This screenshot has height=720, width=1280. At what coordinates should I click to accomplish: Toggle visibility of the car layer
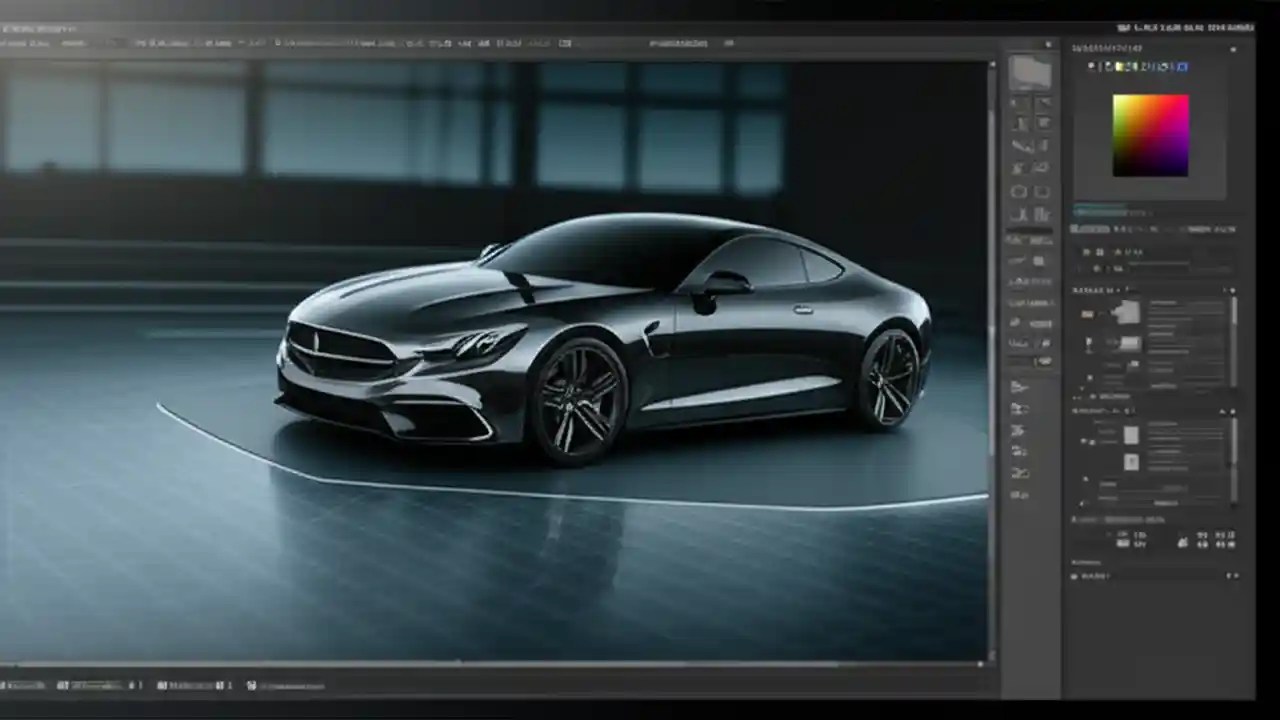click(1087, 314)
